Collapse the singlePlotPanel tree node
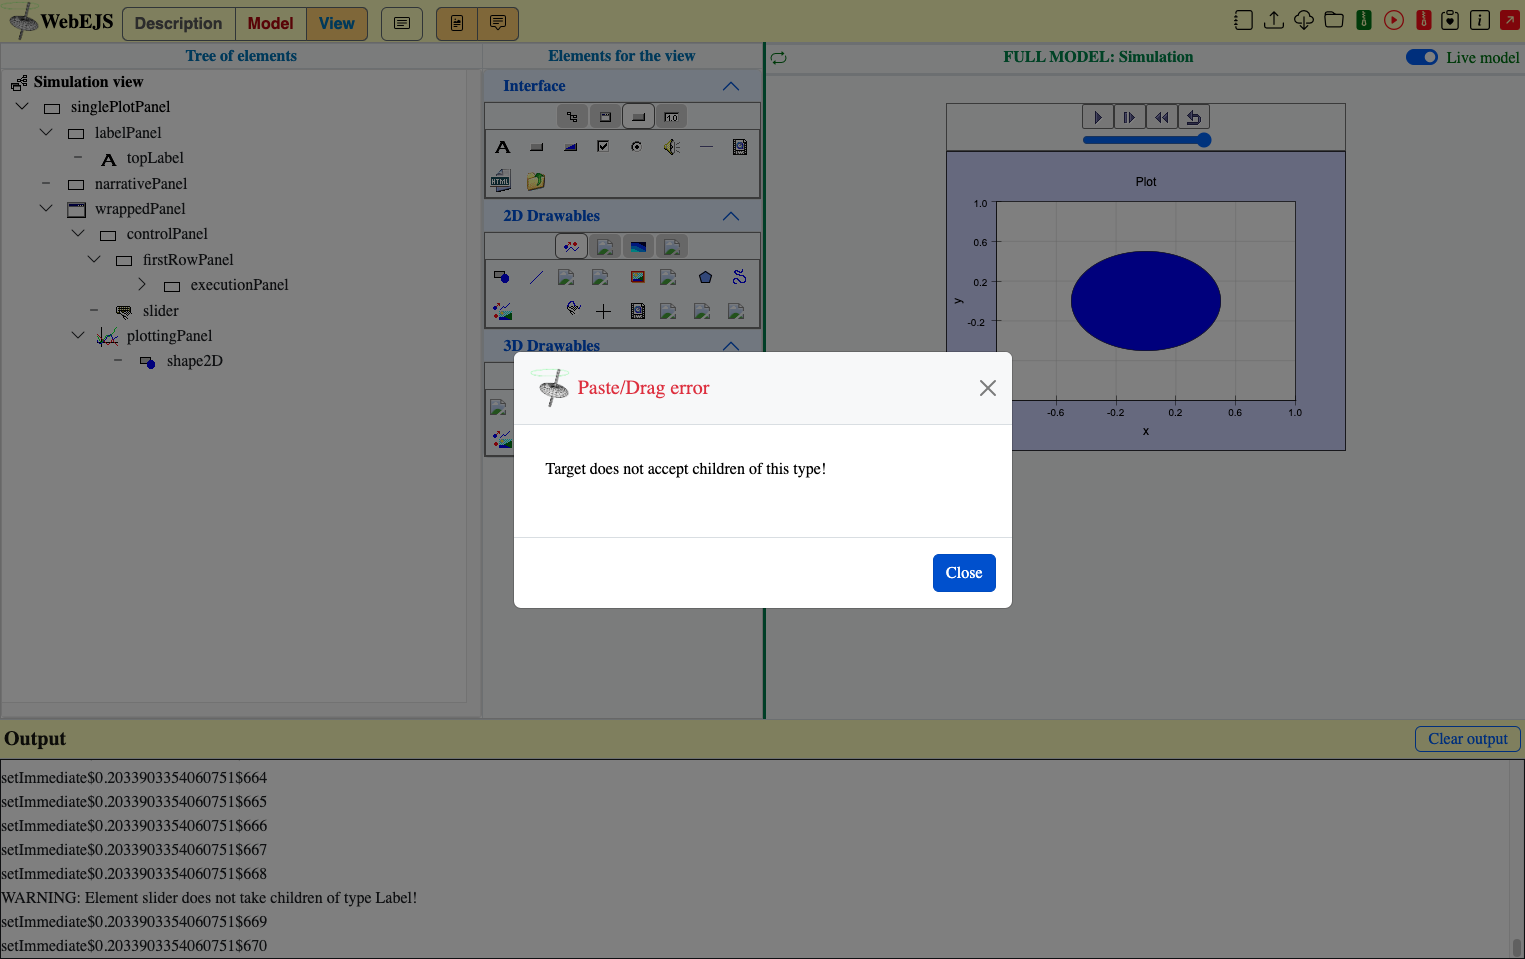The width and height of the screenshot is (1525, 959). 22,106
